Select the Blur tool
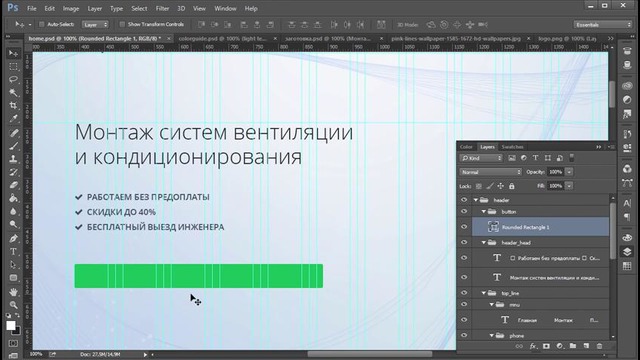This screenshot has height=360, width=640. pos(13,211)
